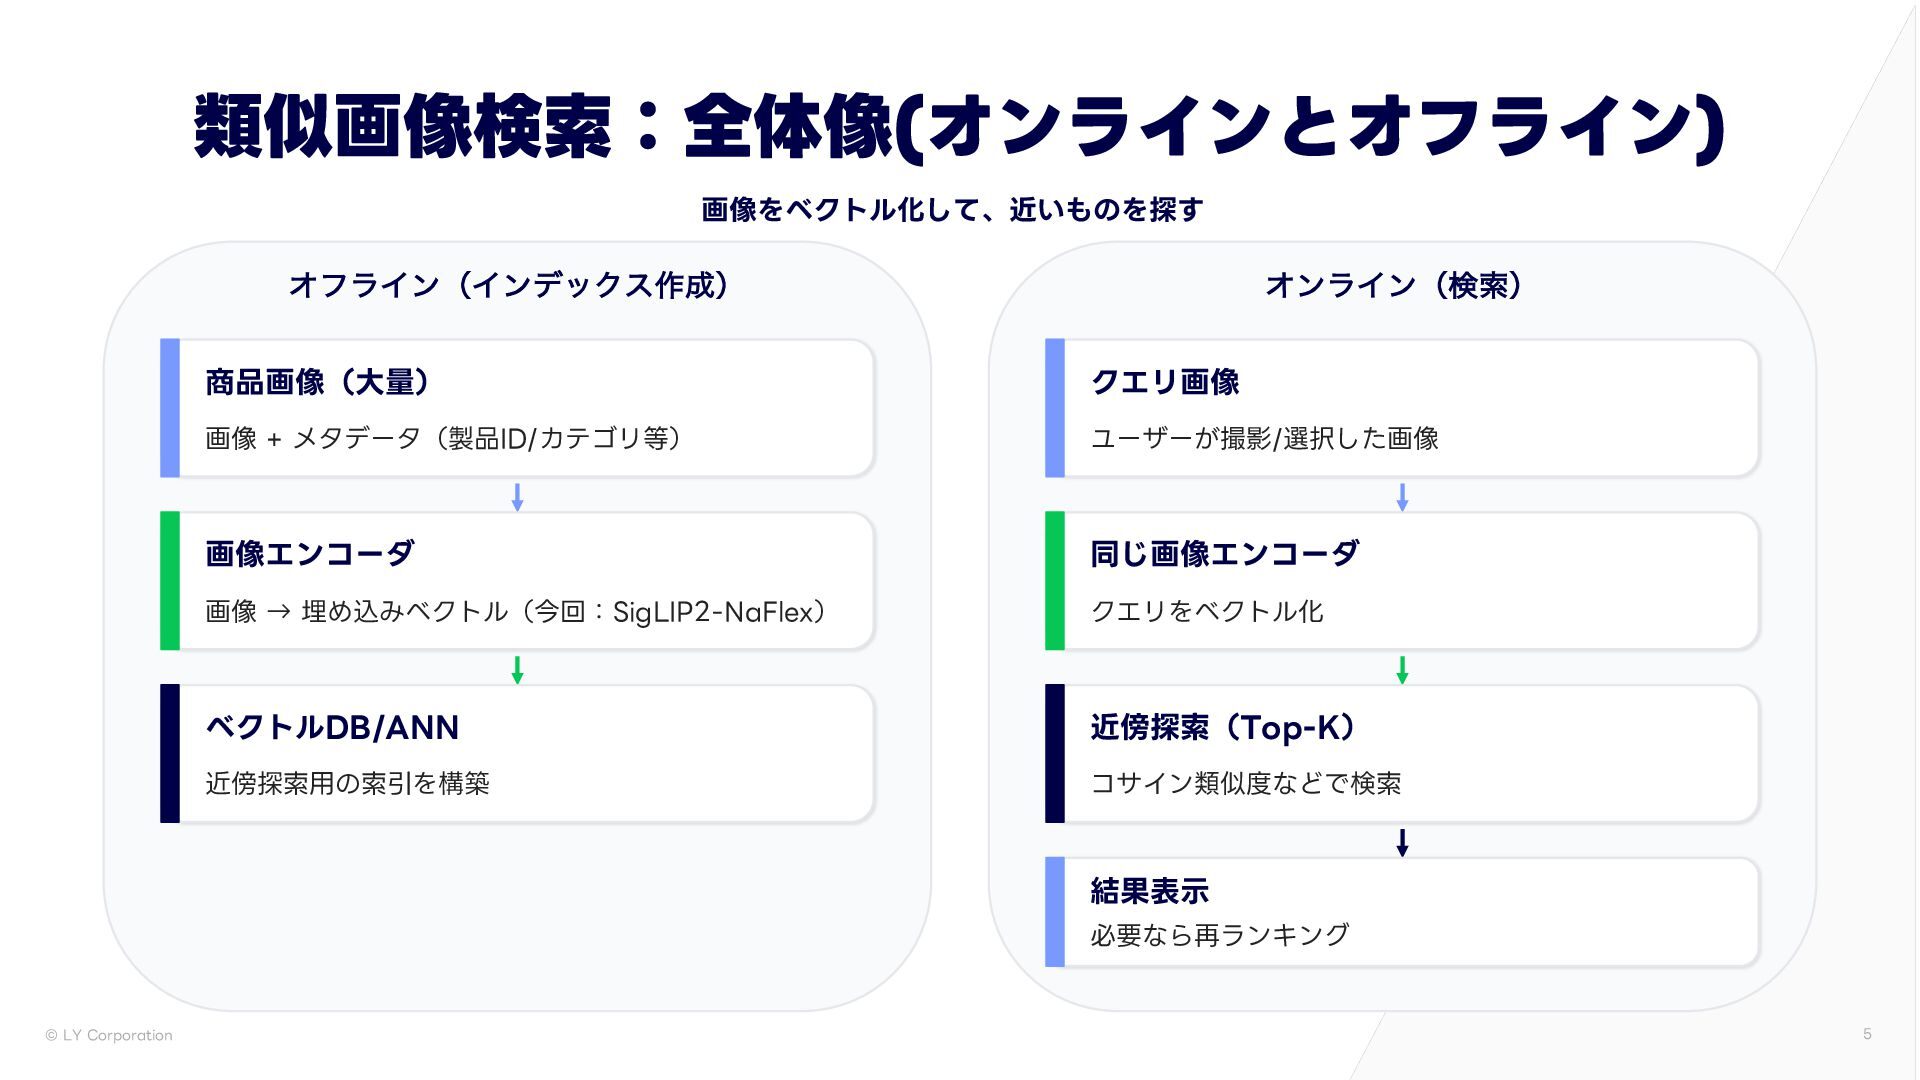1920x1080 pixels.
Task: Click dark navy bar on ベクトルDB/ANN card
Action: click(170, 754)
